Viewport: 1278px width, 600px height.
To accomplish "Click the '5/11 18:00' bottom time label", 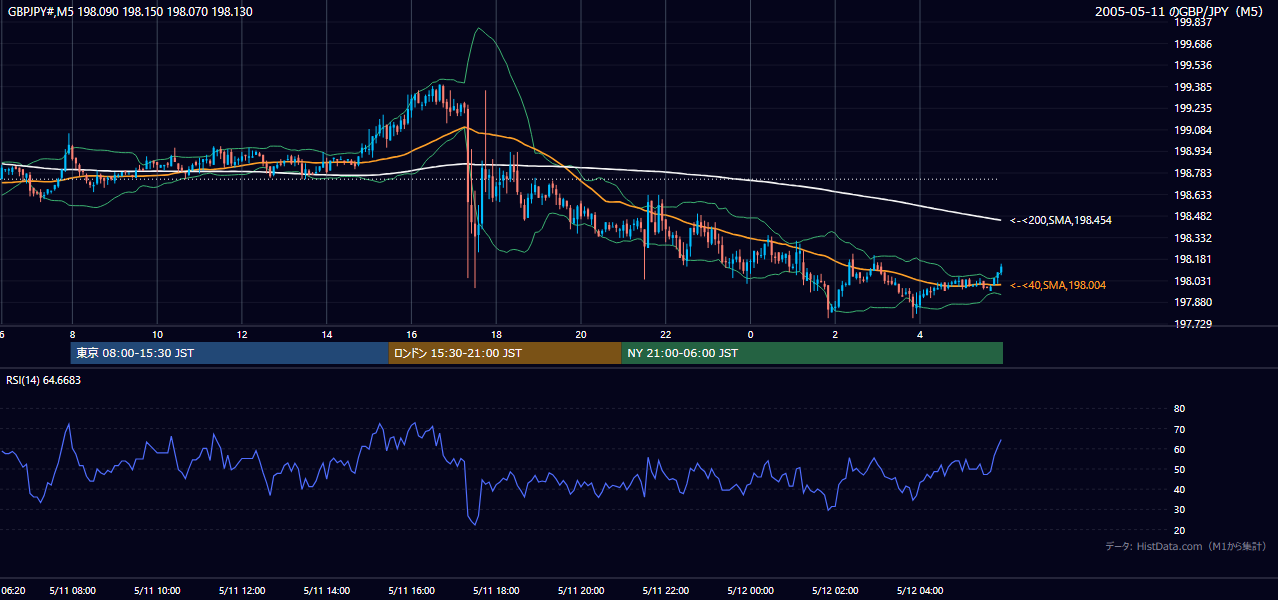I will click(496, 591).
